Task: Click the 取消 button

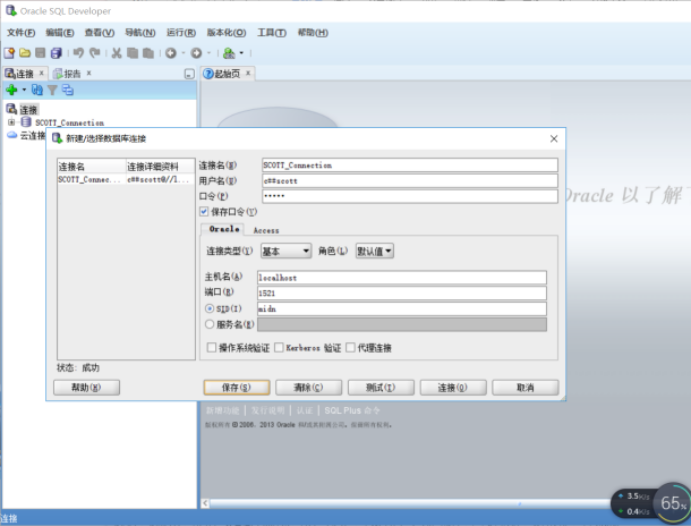Action: pos(525,388)
